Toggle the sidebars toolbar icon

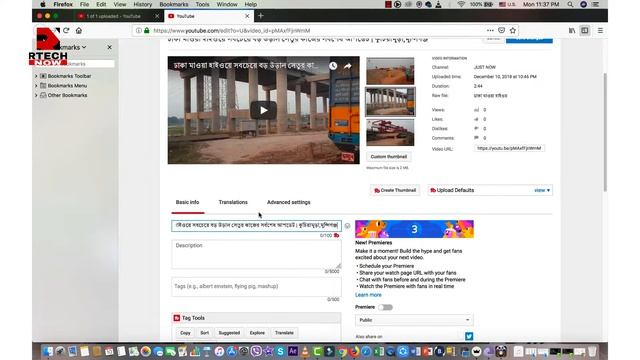(585, 31)
